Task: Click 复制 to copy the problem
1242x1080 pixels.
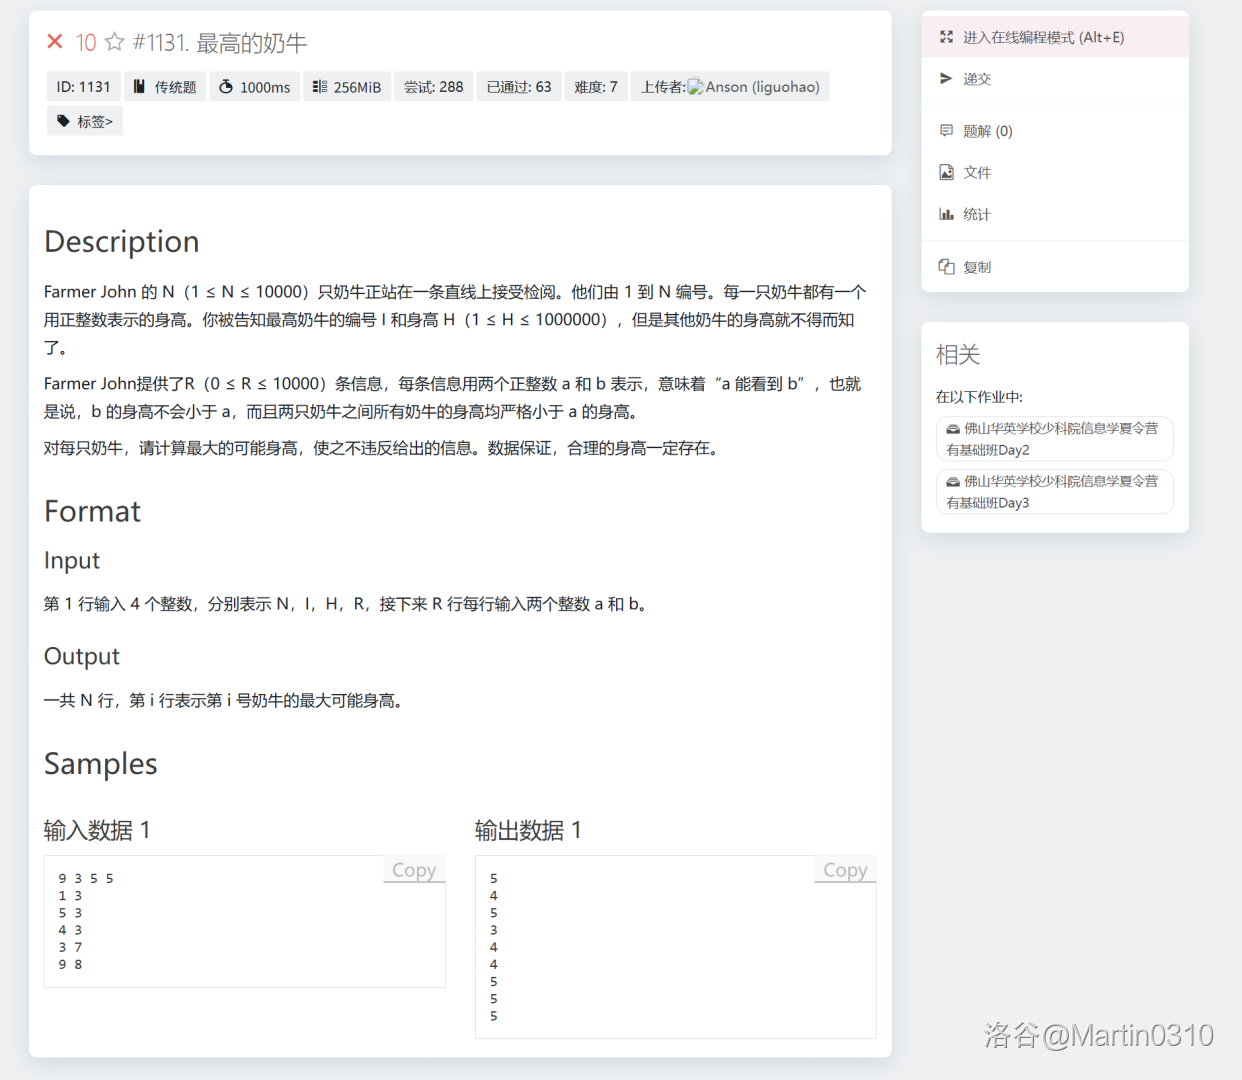Action: pos(976,267)
